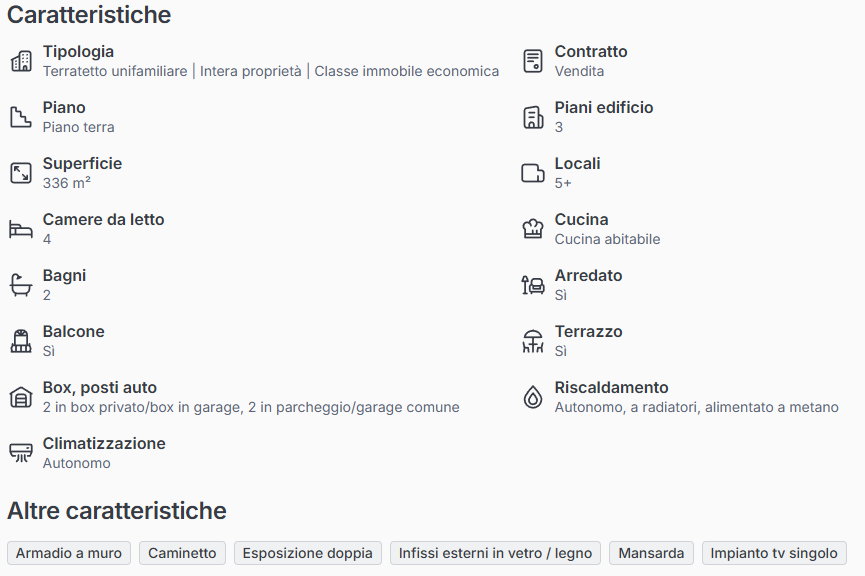Click Infissi esterni in vetro / legno tag
This screenshot has height=576, width=865.
[496, 553]
